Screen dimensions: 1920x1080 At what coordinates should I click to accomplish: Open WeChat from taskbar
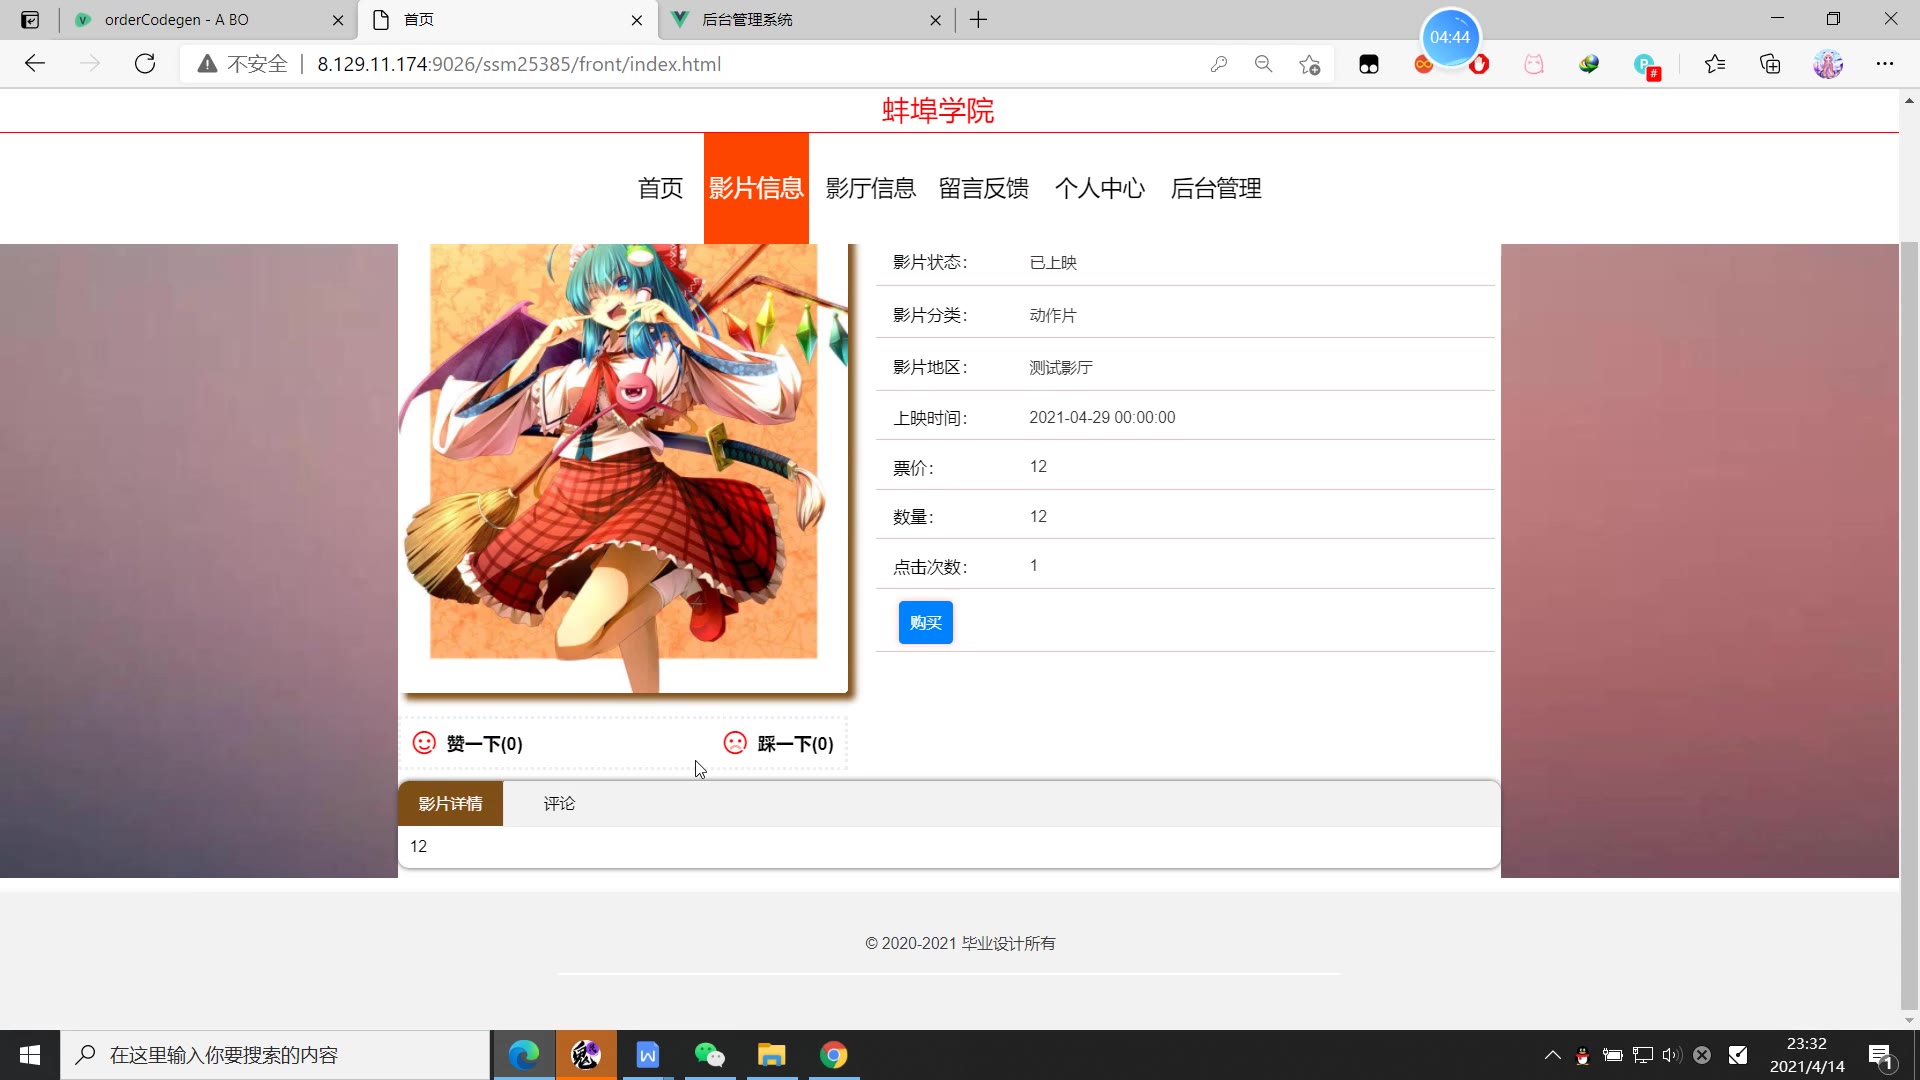710,1055
